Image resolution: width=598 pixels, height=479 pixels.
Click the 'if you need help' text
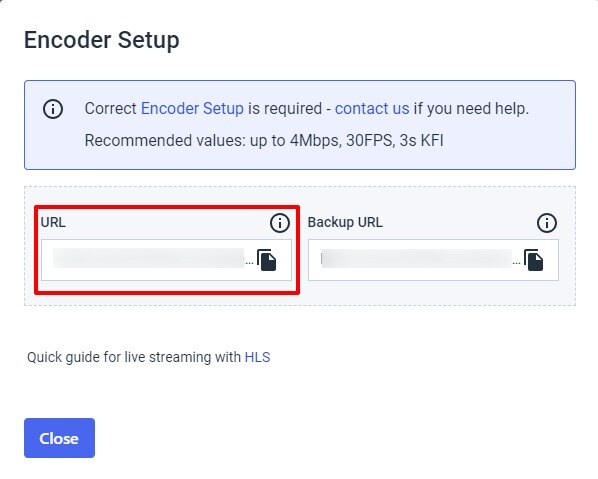[471, 109]
